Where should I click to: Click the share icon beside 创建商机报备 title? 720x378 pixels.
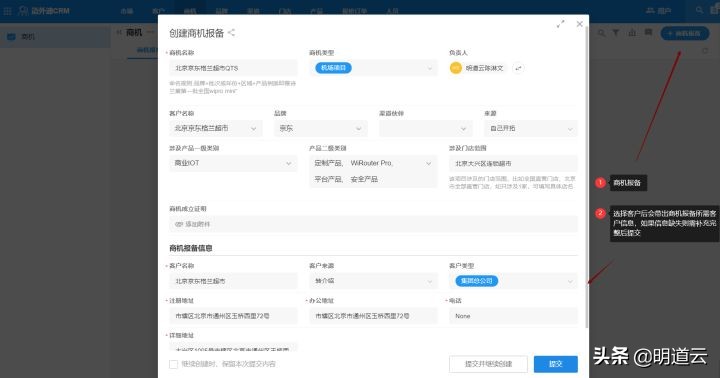[x=231, y=33]
